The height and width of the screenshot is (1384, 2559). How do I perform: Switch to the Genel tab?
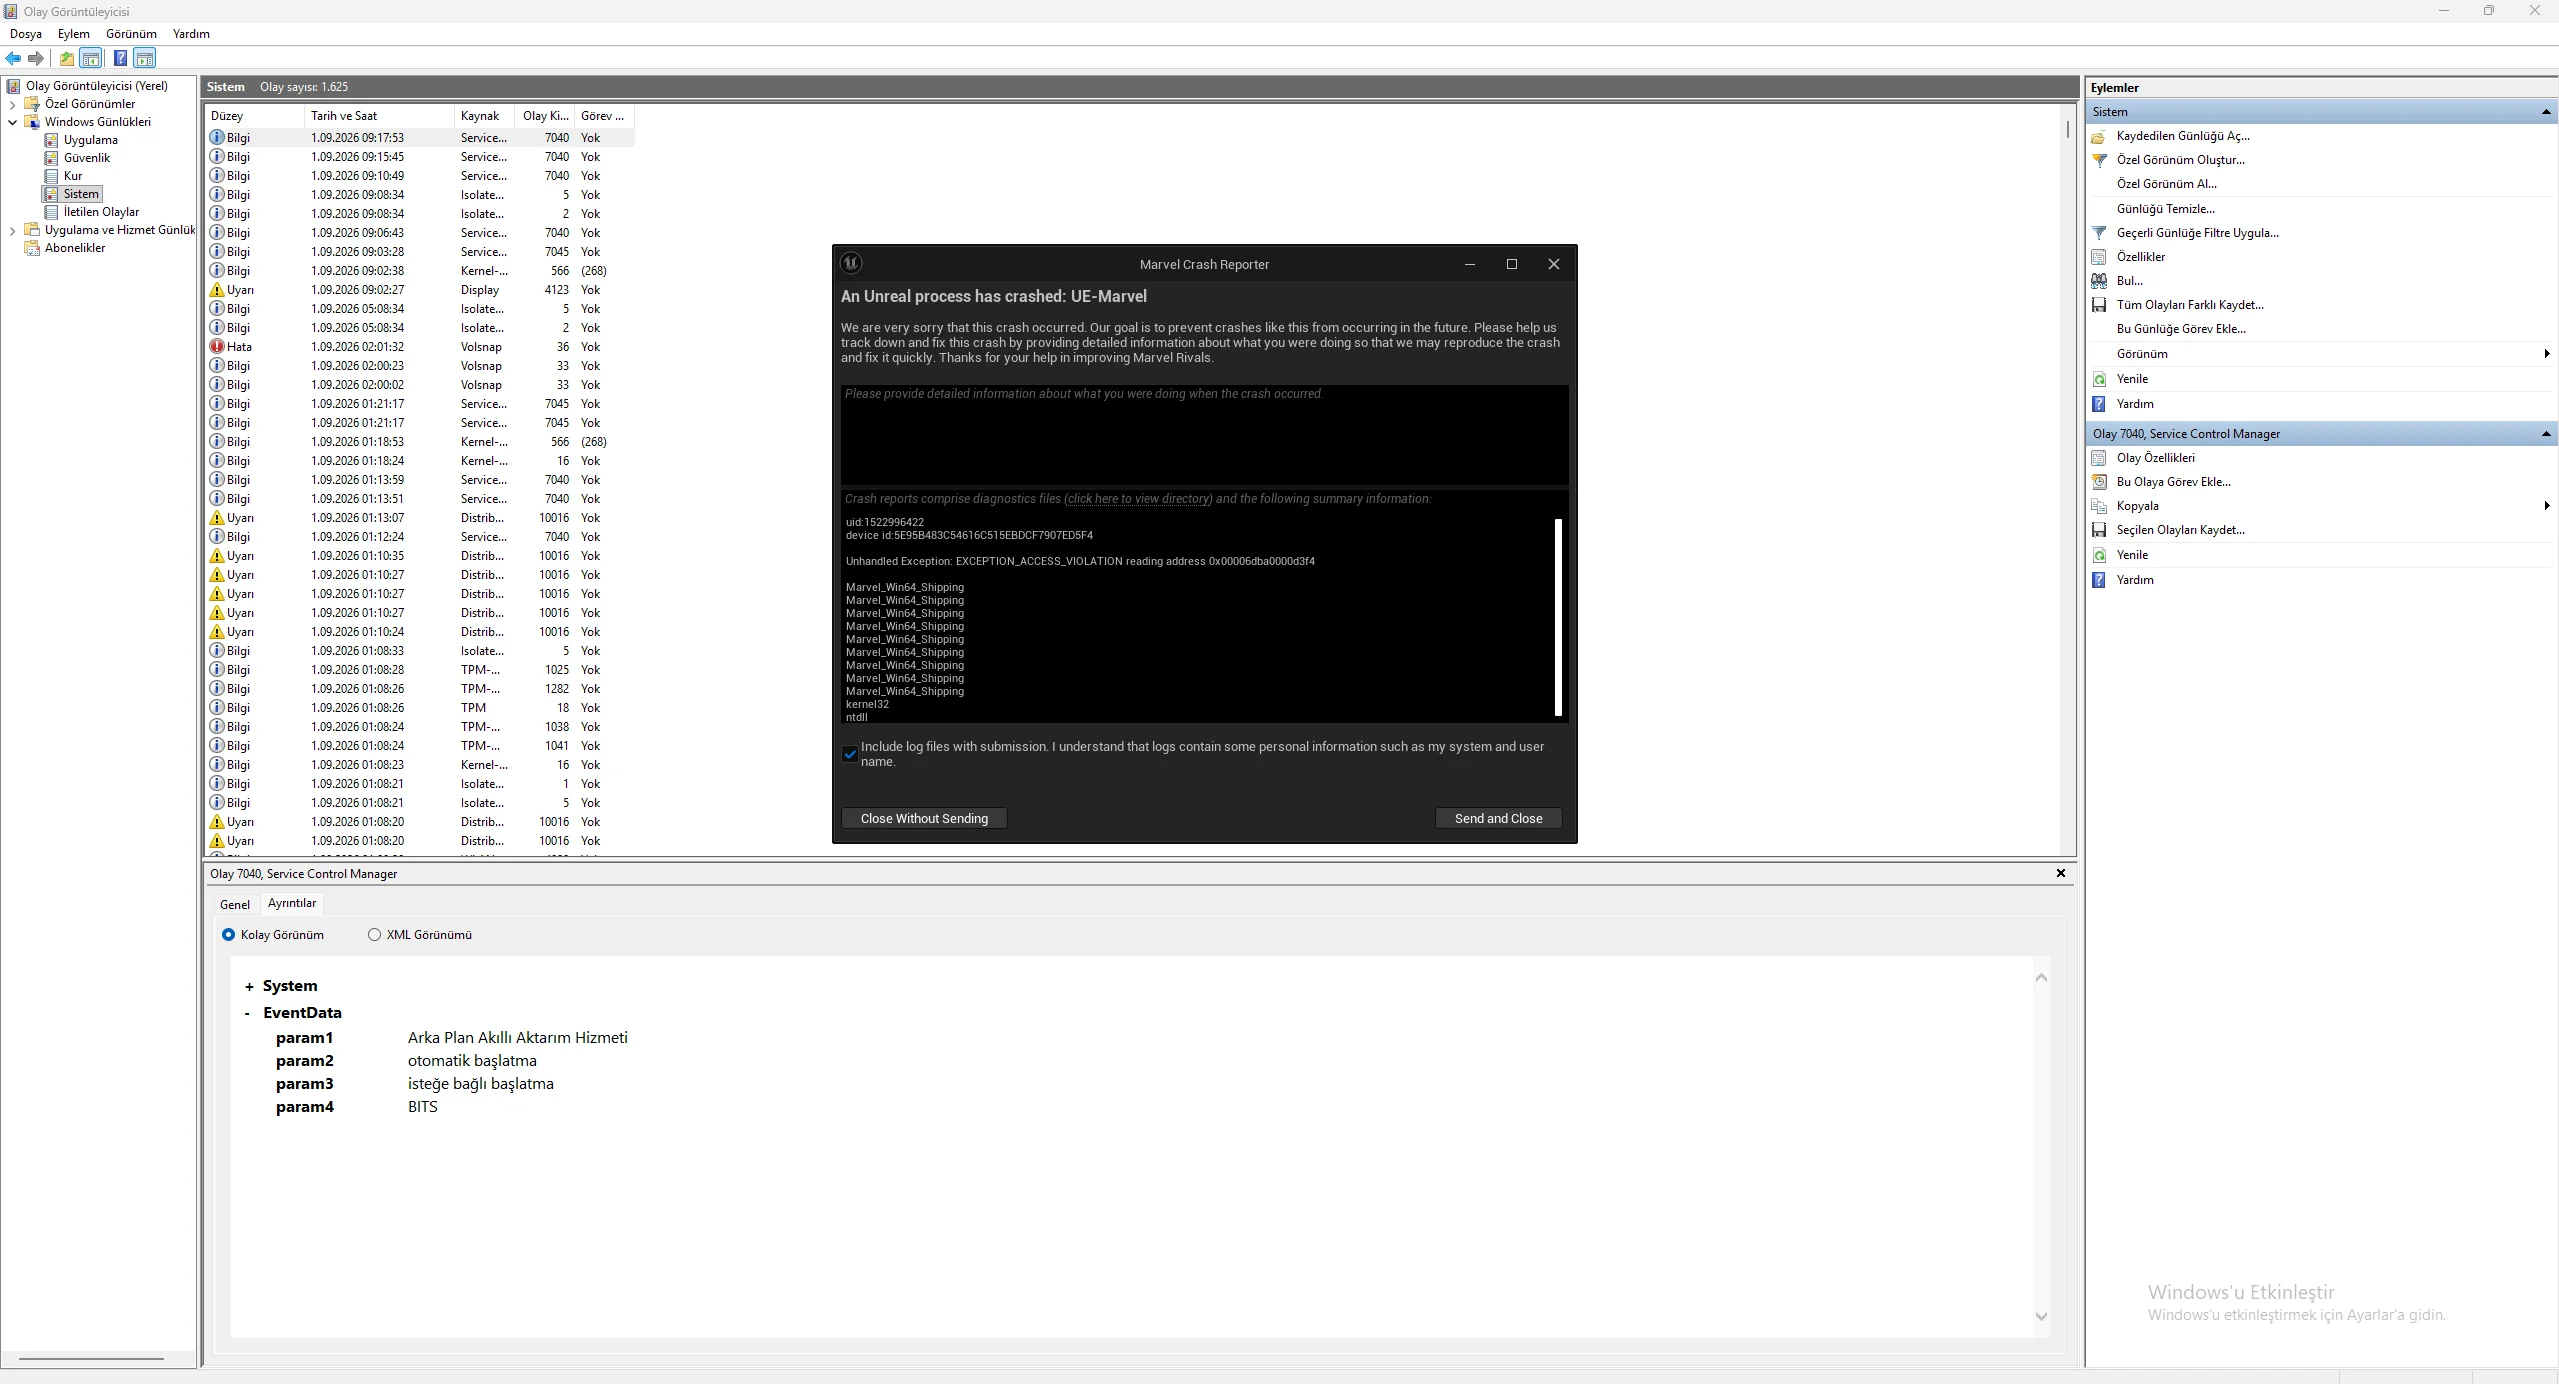[235, 904]
